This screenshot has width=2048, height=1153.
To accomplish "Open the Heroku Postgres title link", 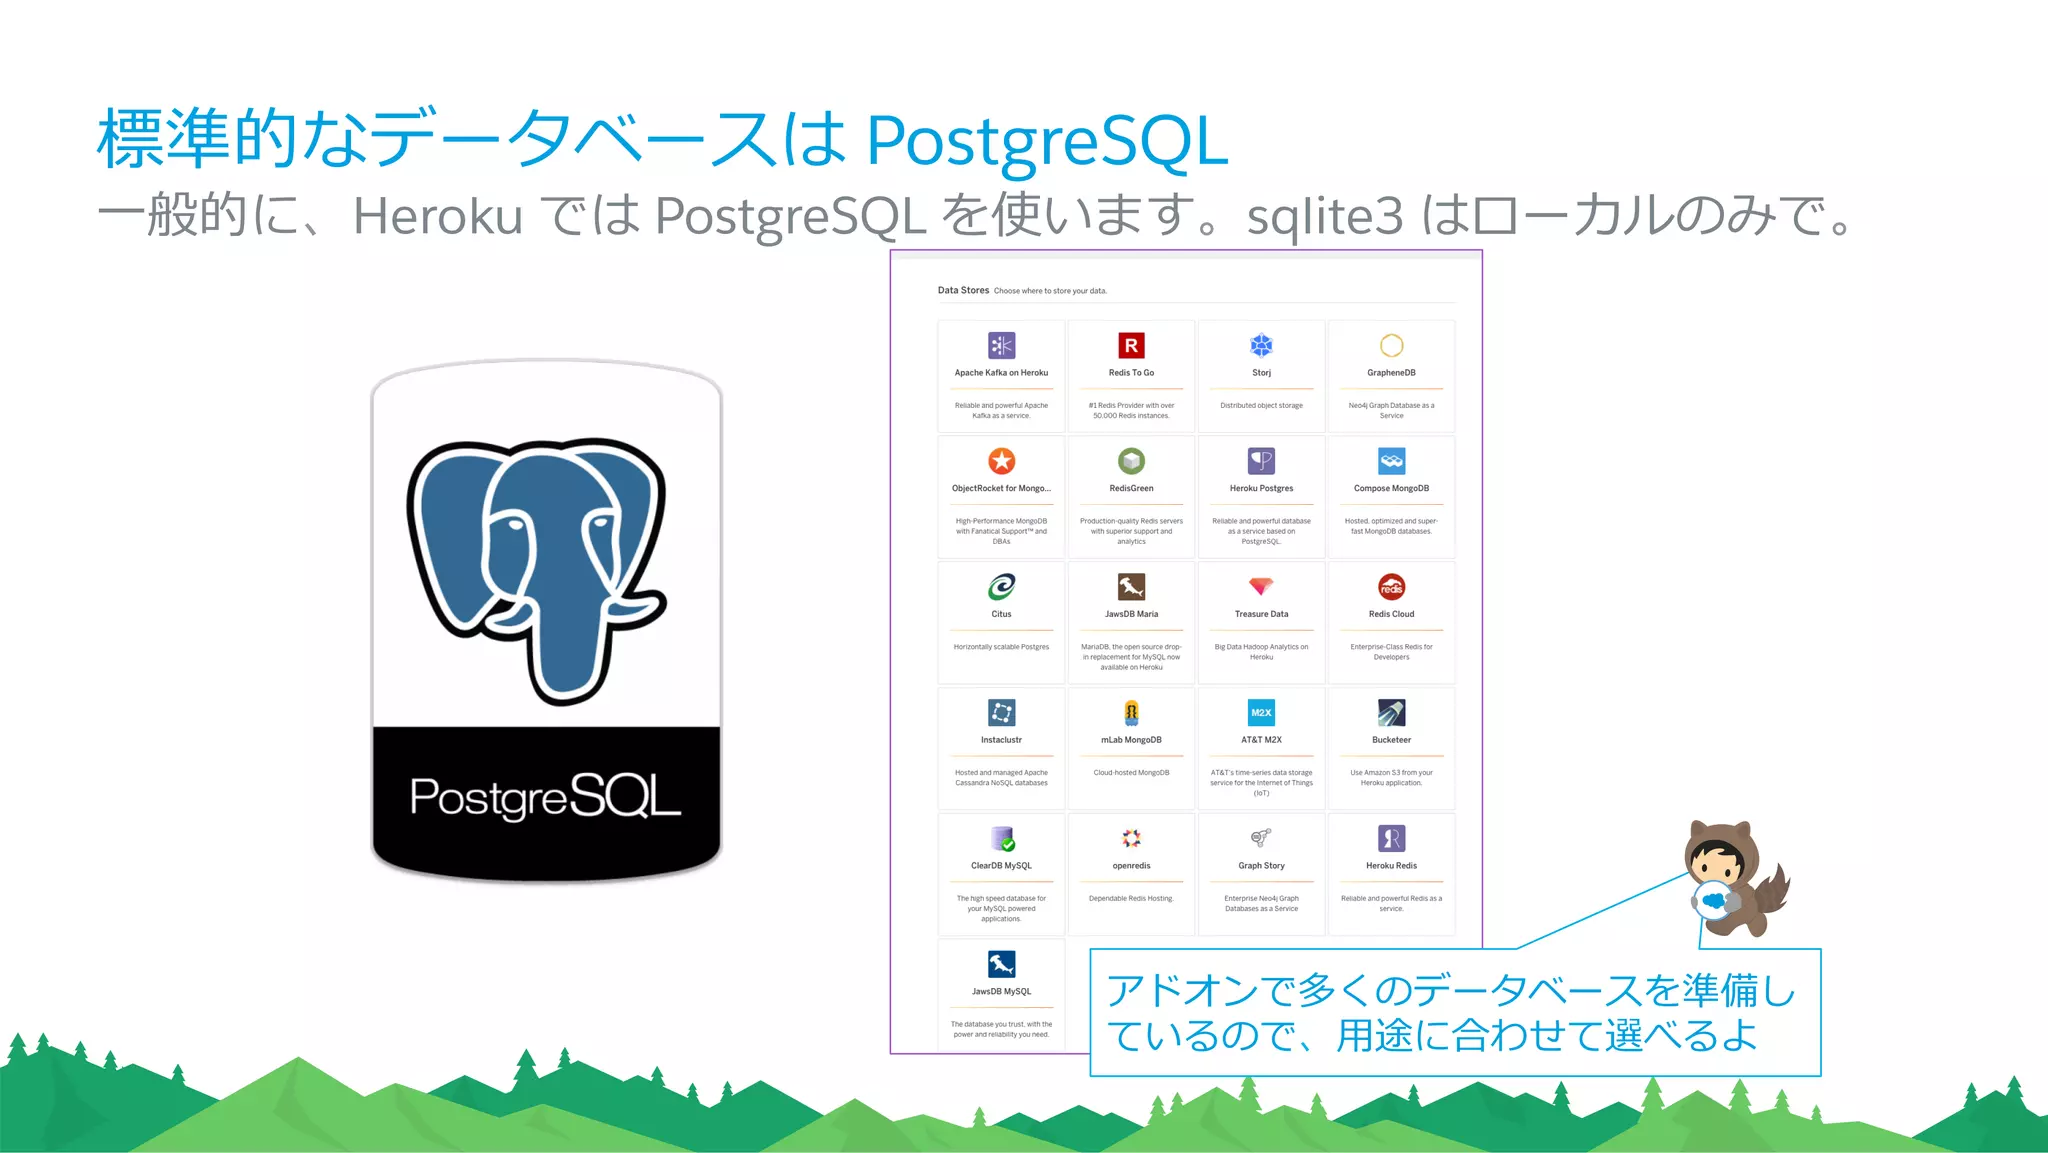I will (1261, 489).
